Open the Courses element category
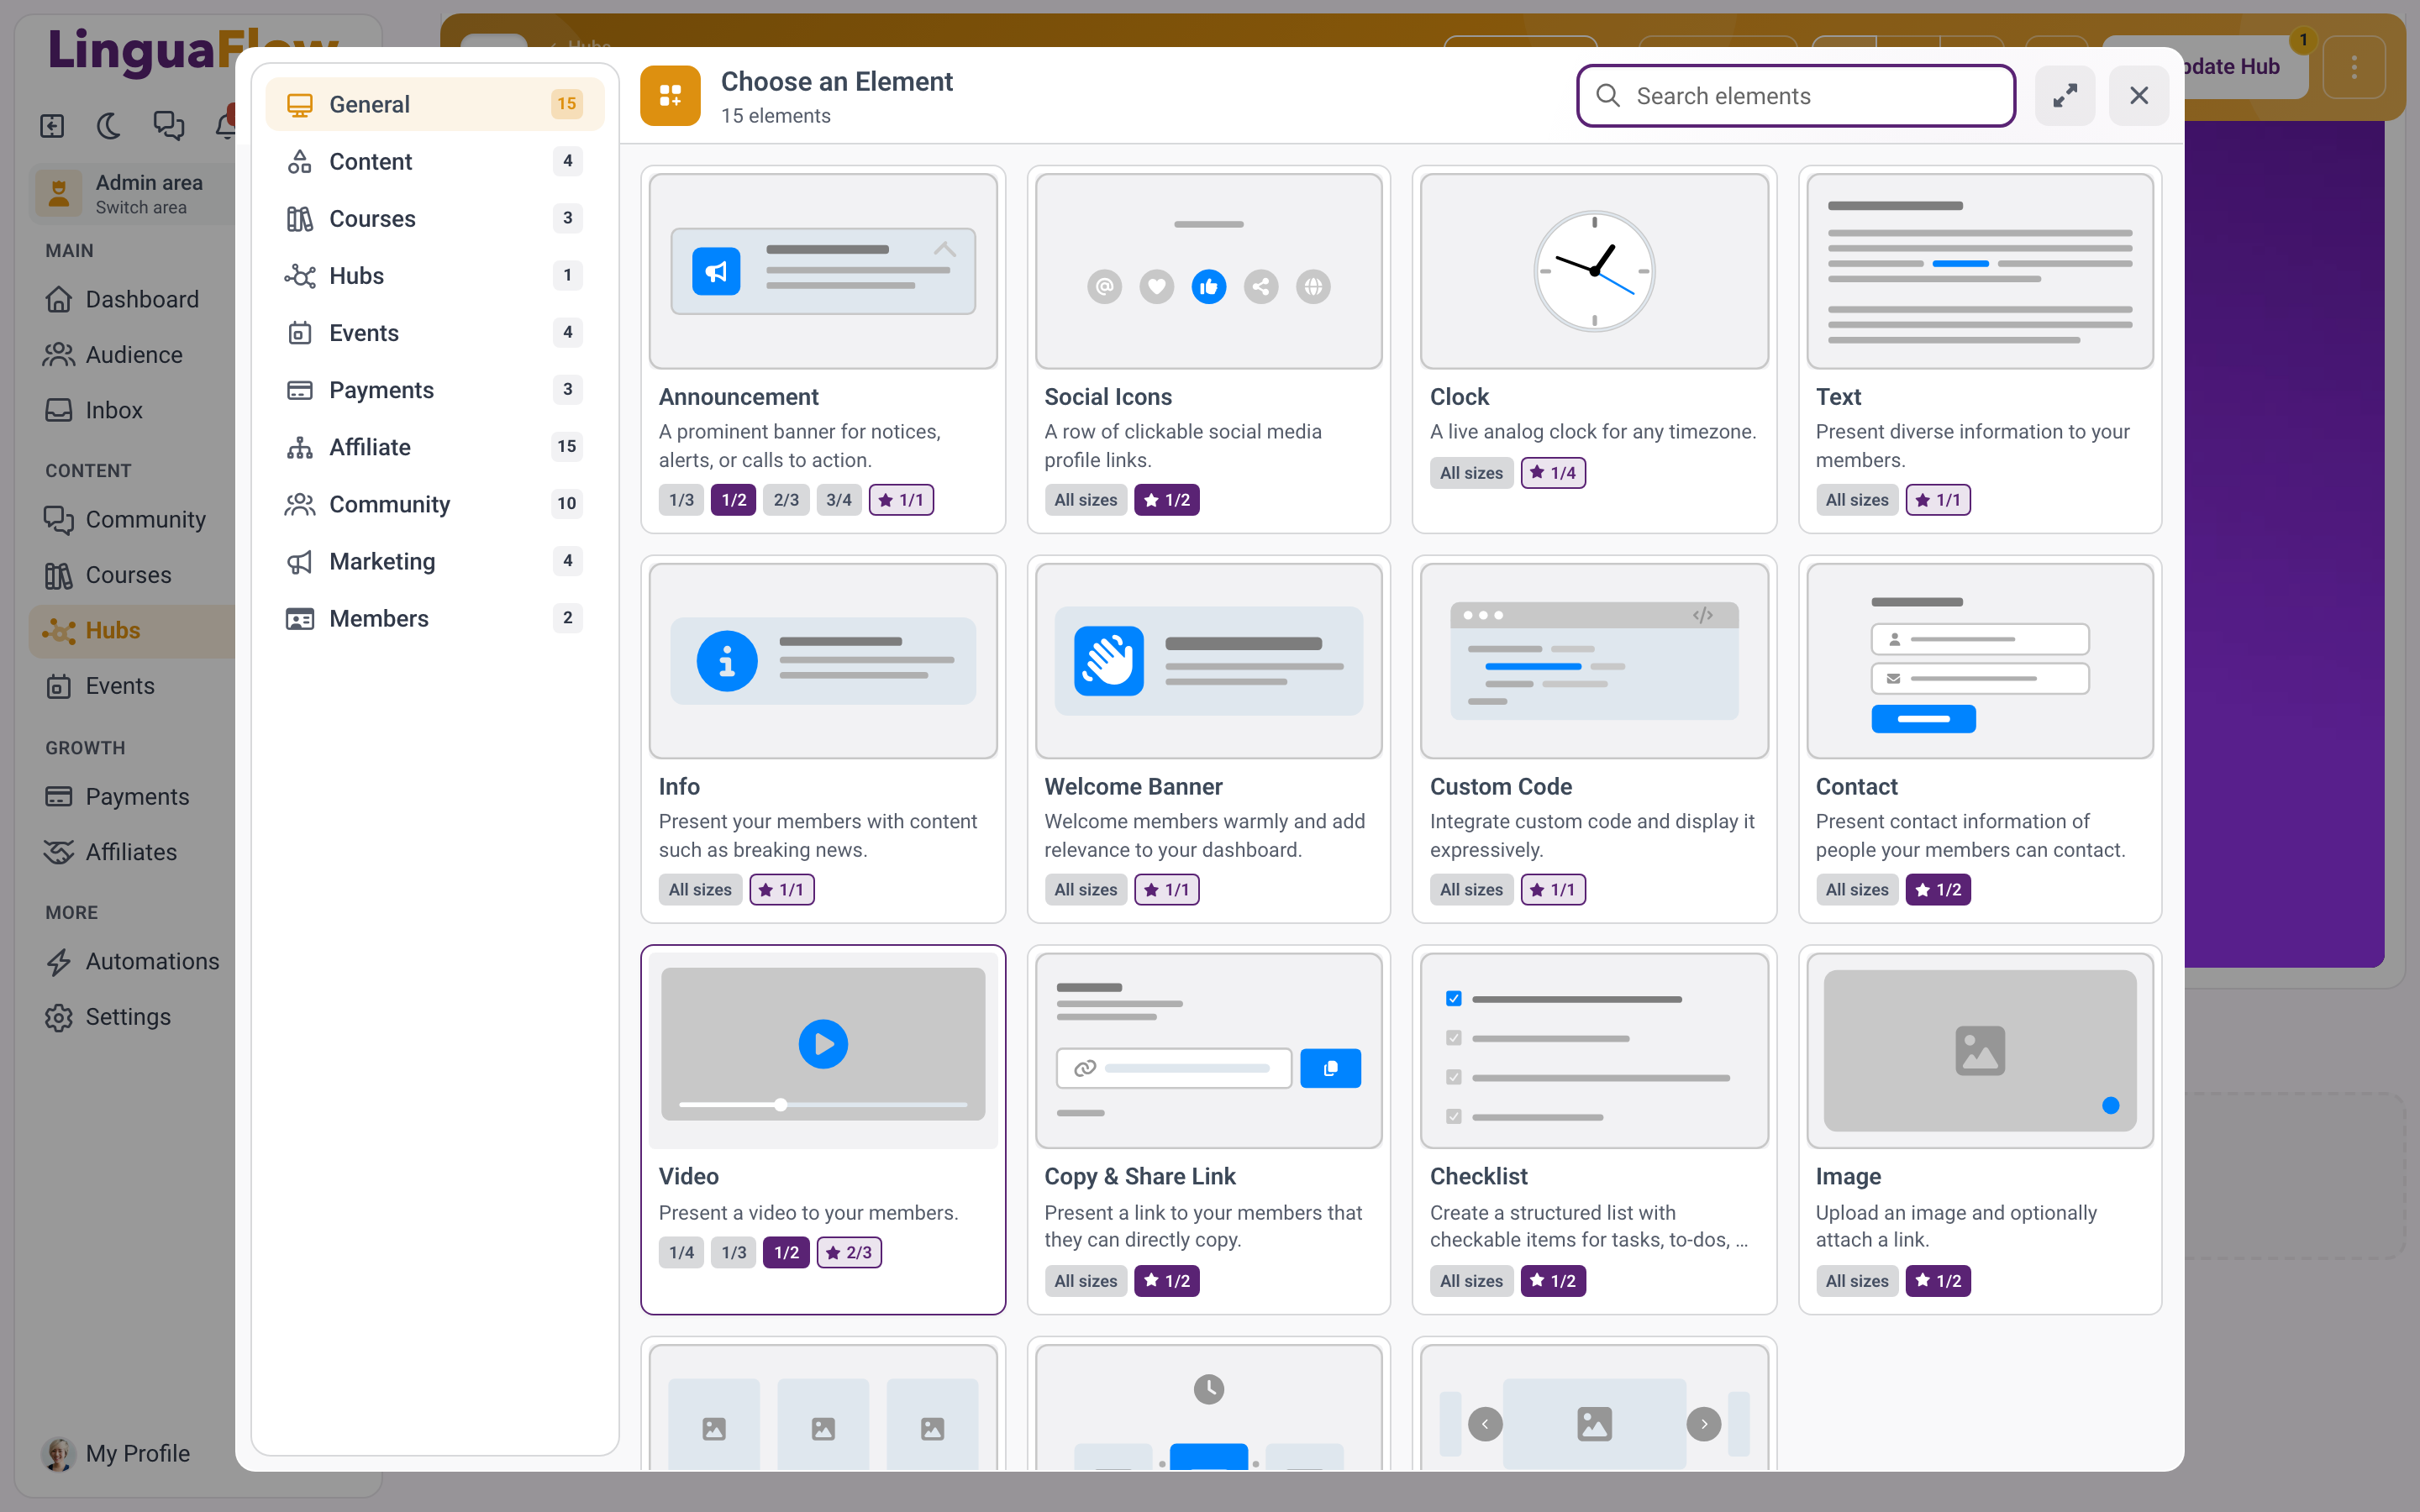 coord(435,218)
